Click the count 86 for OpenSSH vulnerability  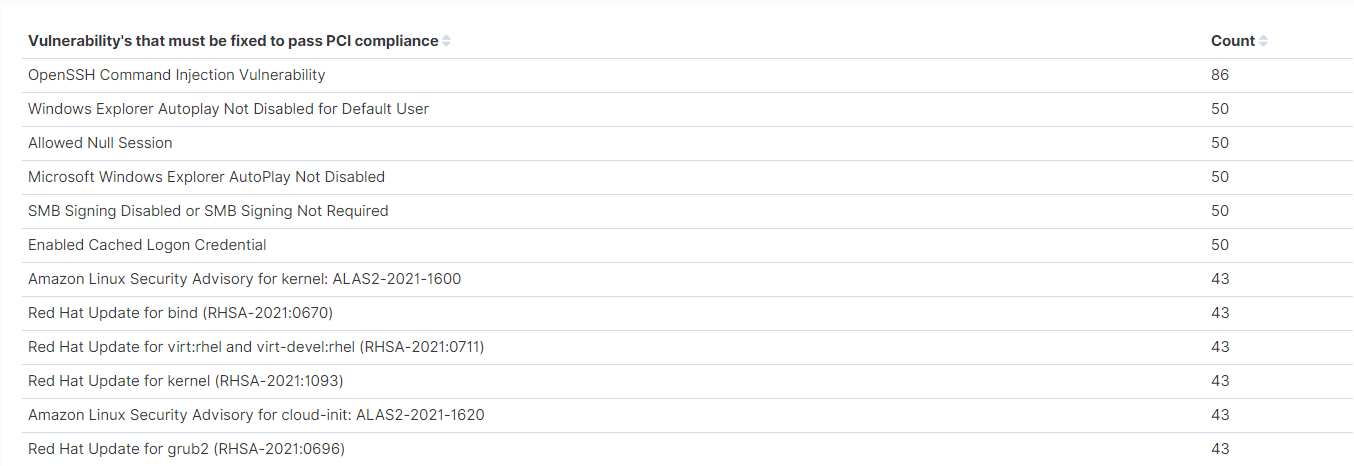pyautogui.click(x=1219, y=75)
